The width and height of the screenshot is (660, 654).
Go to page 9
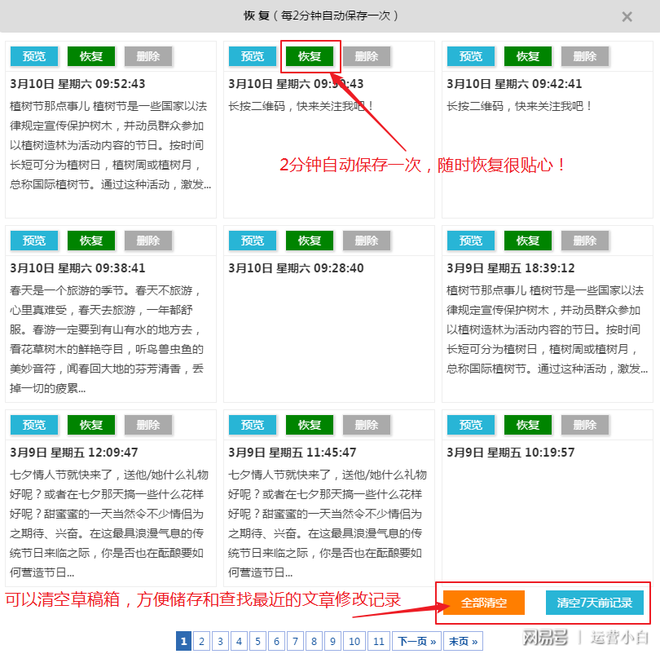(x=333, y=641)
